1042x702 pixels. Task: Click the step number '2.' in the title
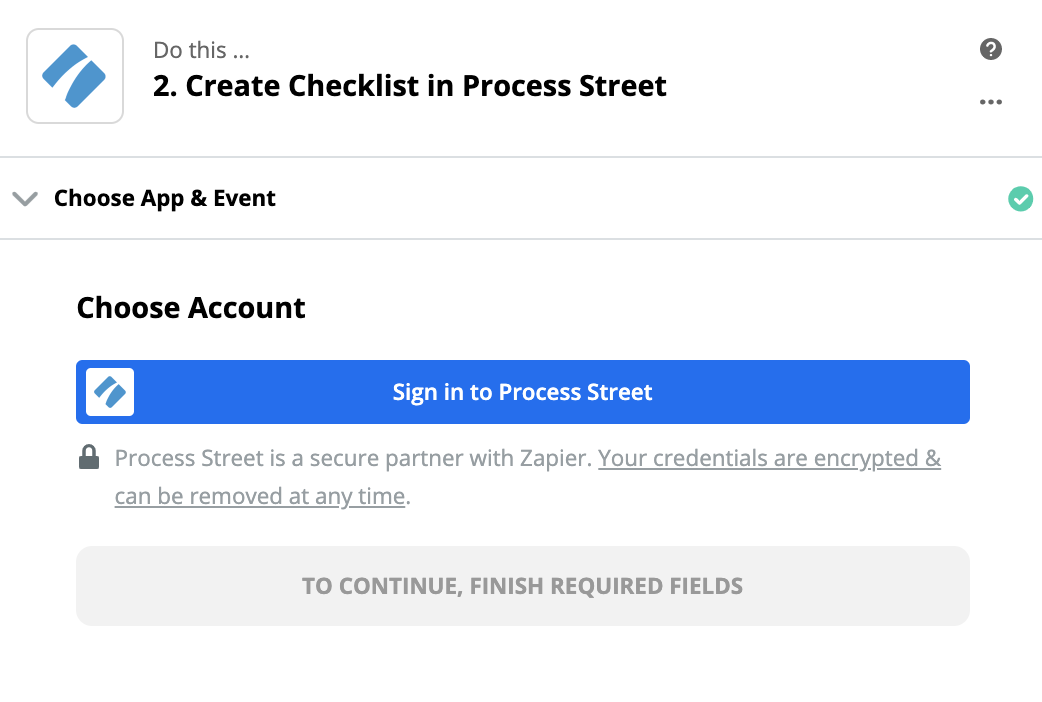click(x=165, y=86)
